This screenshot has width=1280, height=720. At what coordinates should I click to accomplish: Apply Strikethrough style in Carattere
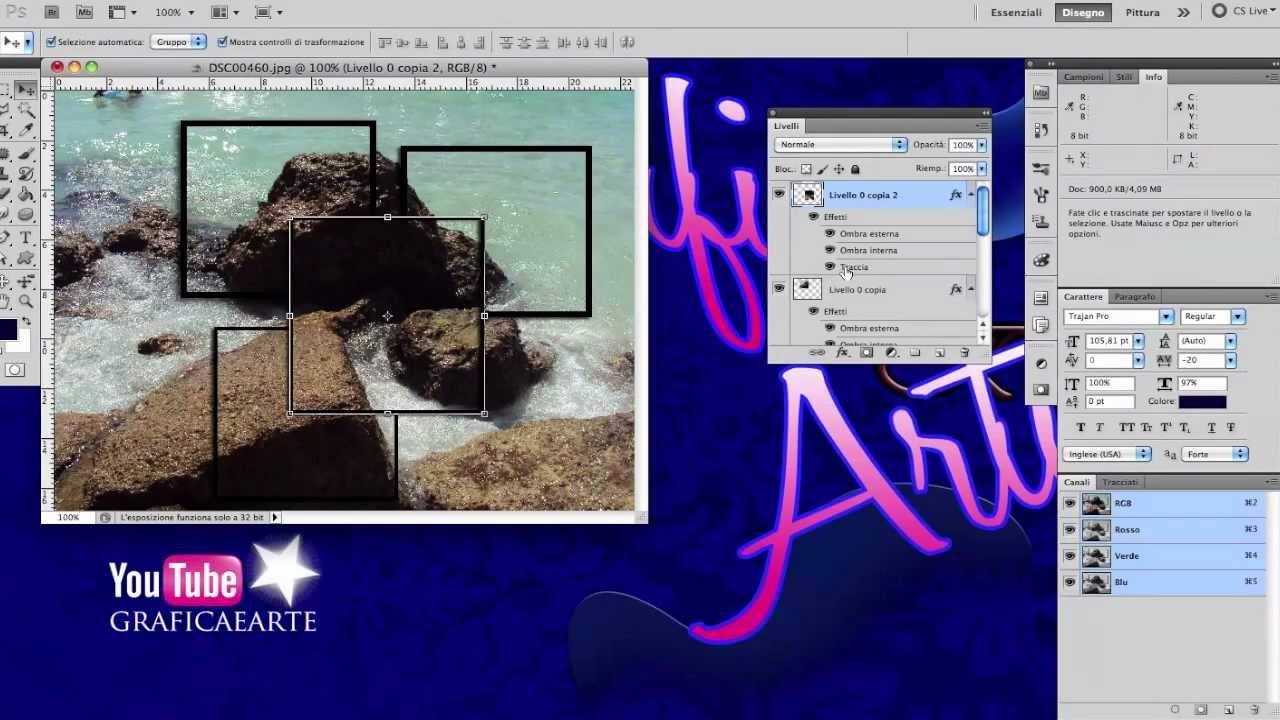(x=1231, y=427)
